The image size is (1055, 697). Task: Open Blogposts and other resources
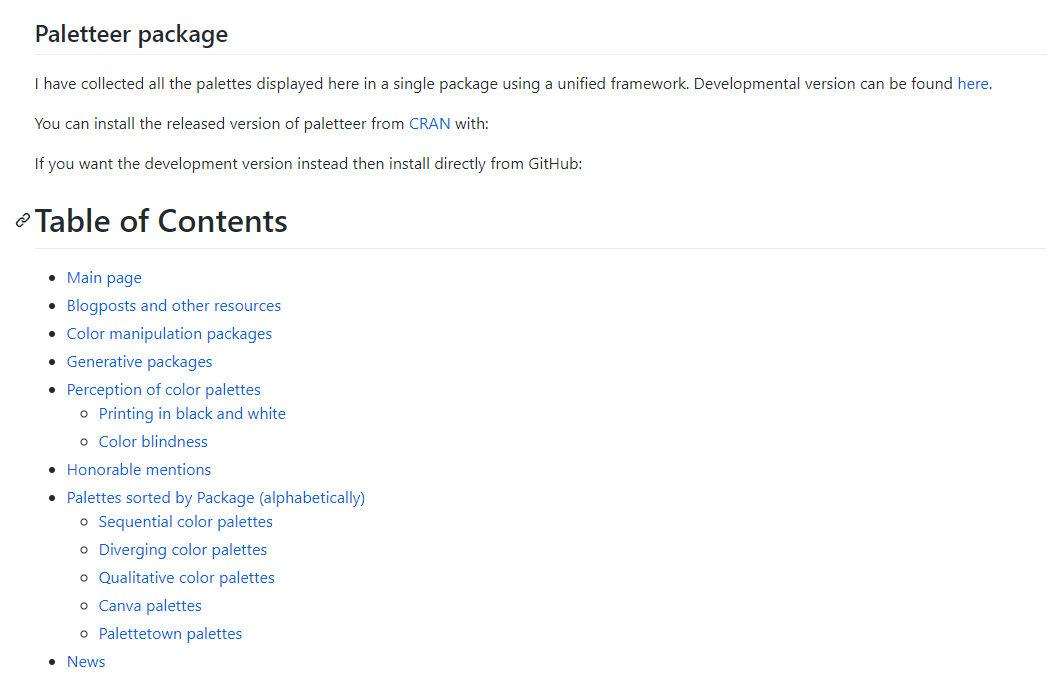pos(174,306)
